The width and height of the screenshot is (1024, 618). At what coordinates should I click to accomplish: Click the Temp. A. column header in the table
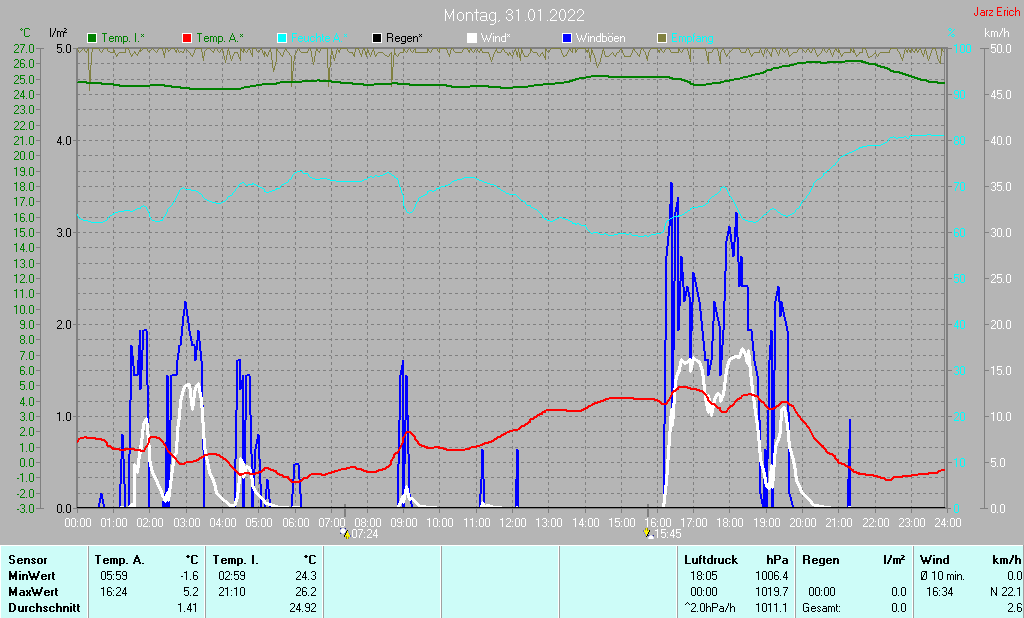pos(119,560)
